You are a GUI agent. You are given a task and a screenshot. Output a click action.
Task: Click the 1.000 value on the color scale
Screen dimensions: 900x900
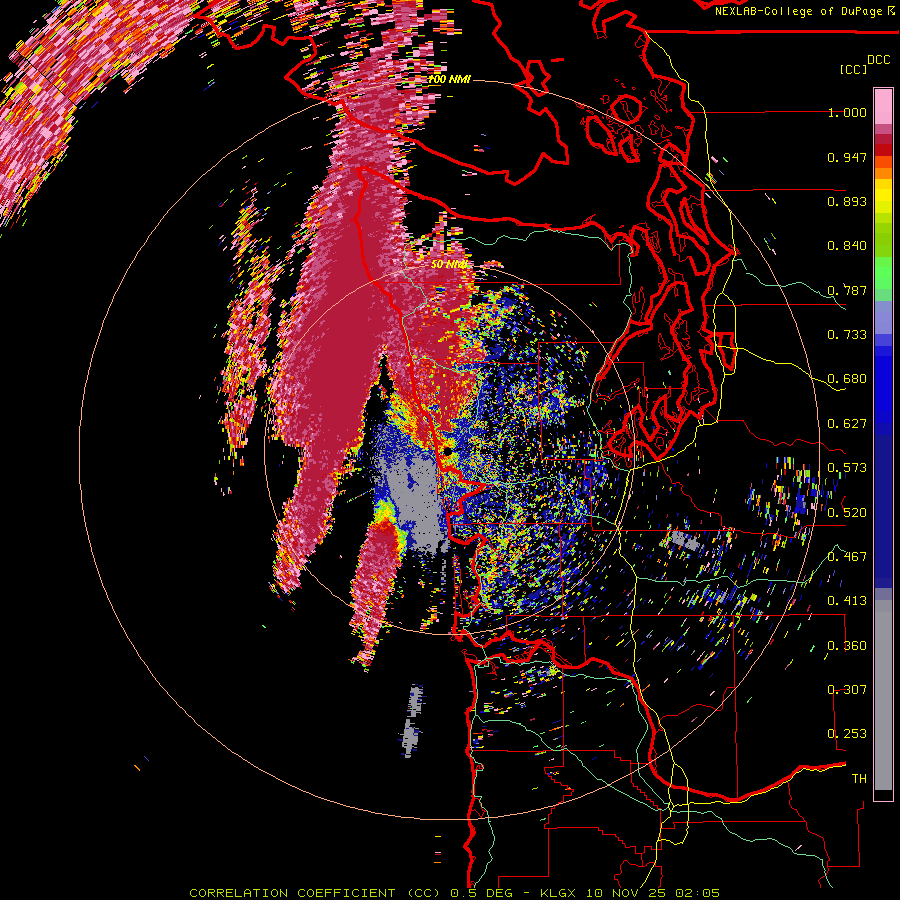[847, 112]
